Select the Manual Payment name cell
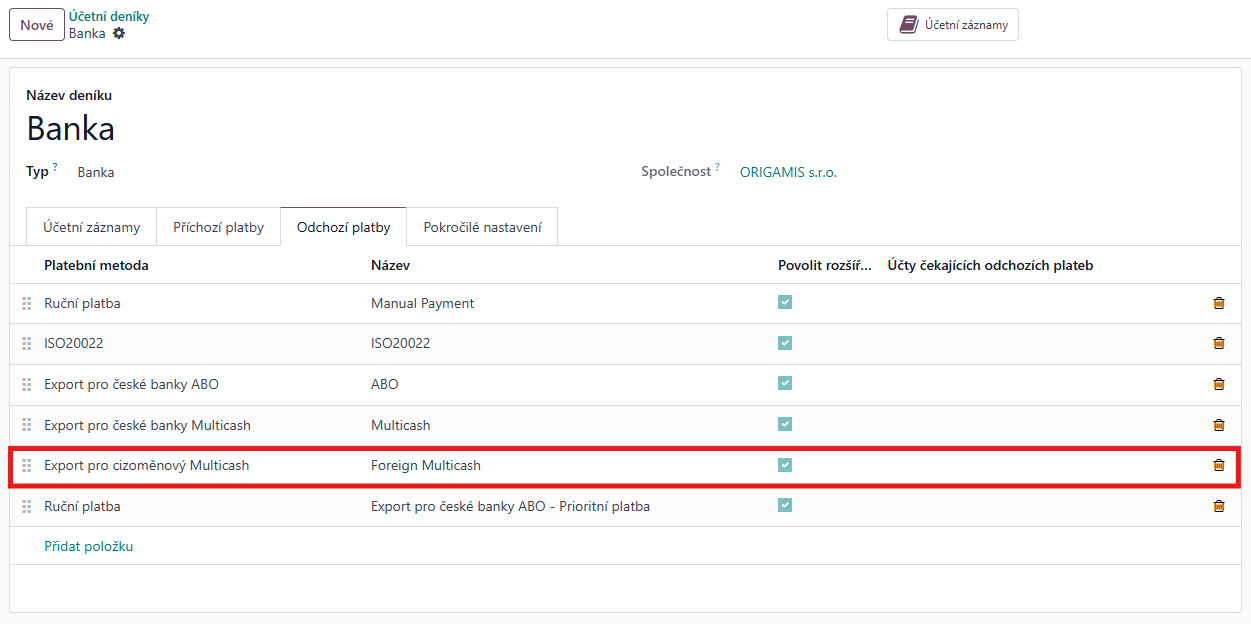1251x624 pixels. point(423,303)
